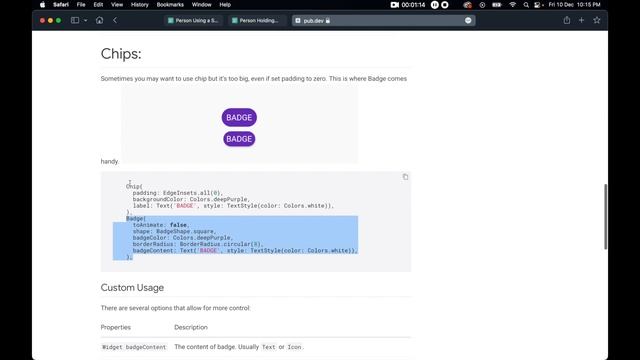Open the Apple menu
The width and height of the screenshot is (640, 360).
point(42,5)
